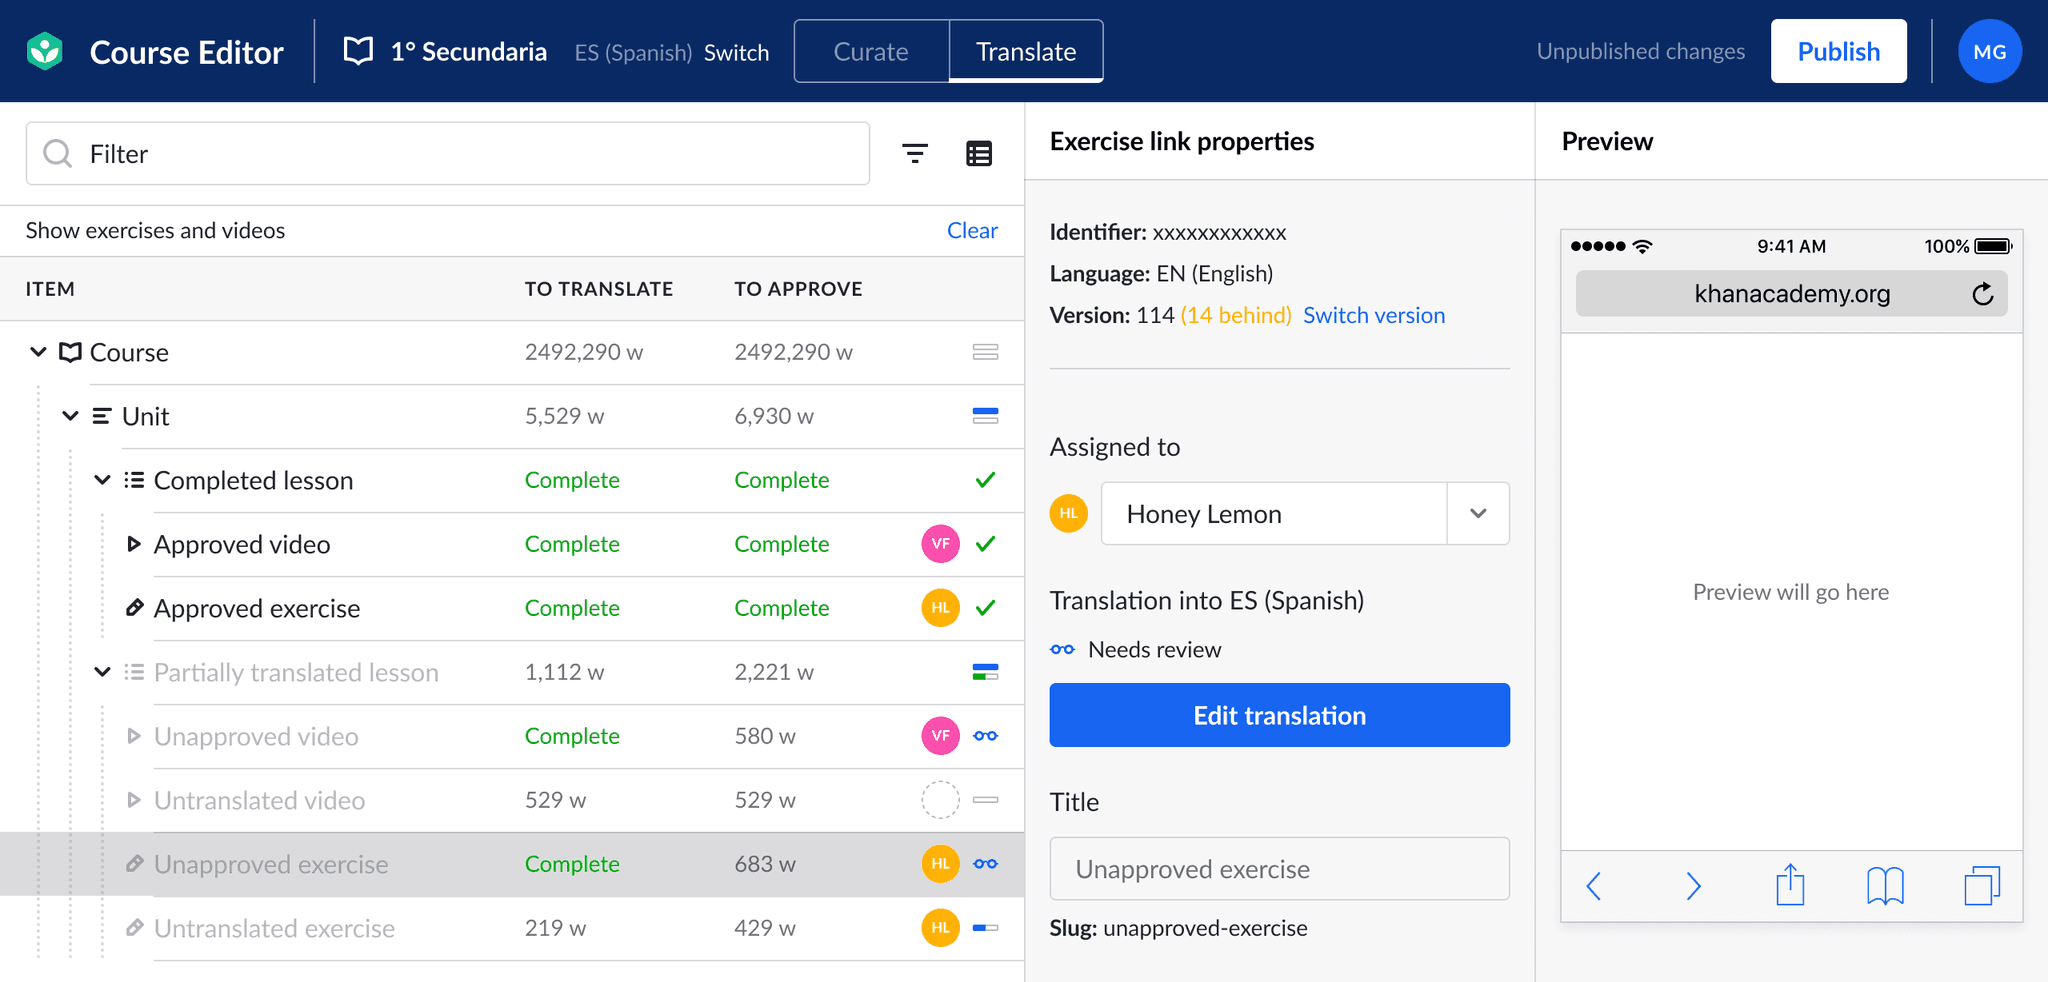Click the MG user avatar
This screenshot has height=982, width=2048.
click(x=1989, y=51)
